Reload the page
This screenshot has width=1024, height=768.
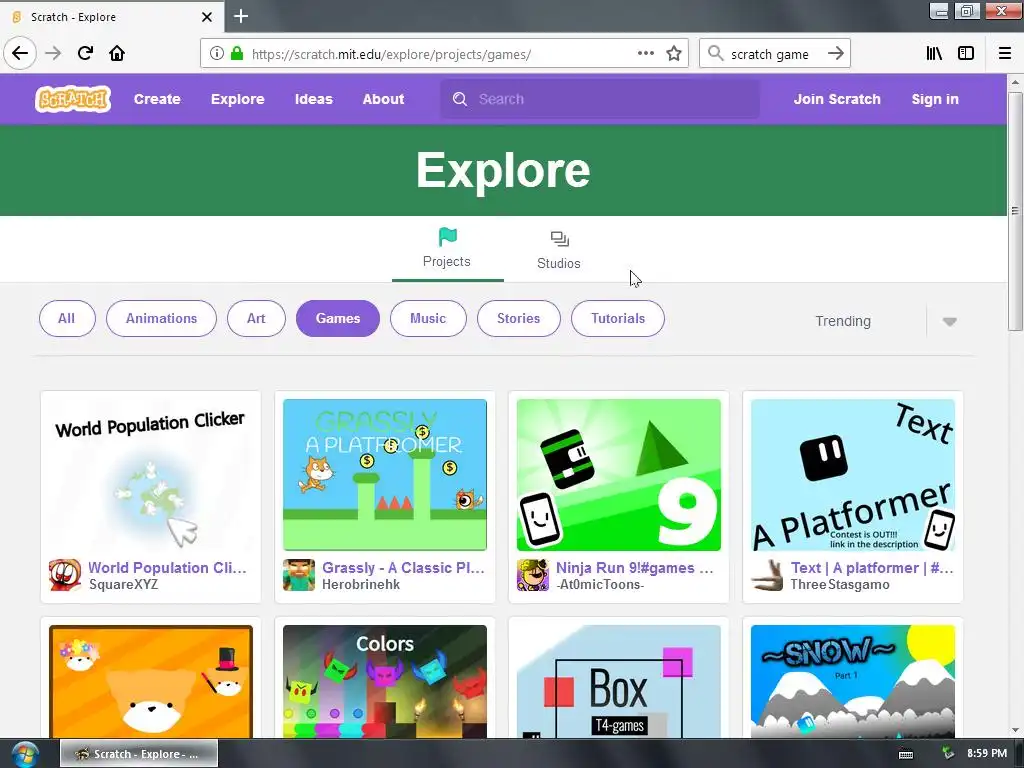tap(85, 54)
